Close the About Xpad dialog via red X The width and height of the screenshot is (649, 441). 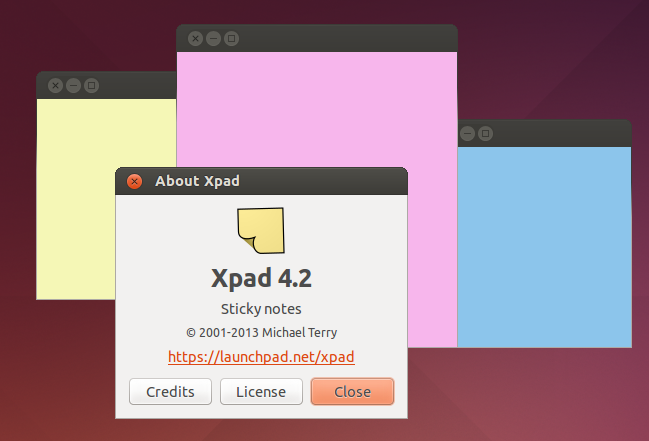[x=135, y=181]
